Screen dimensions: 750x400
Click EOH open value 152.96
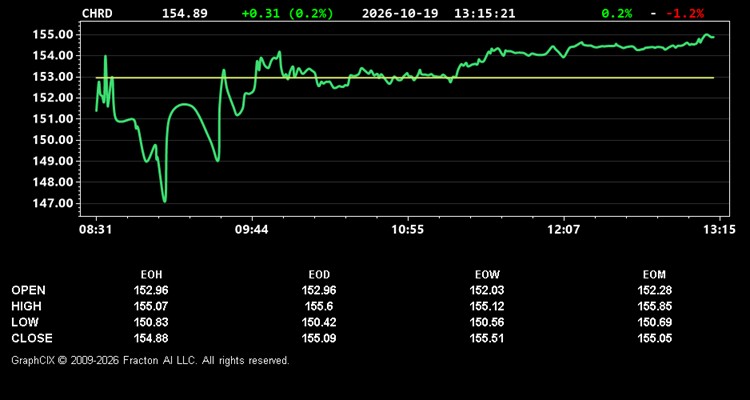point(151,290)
